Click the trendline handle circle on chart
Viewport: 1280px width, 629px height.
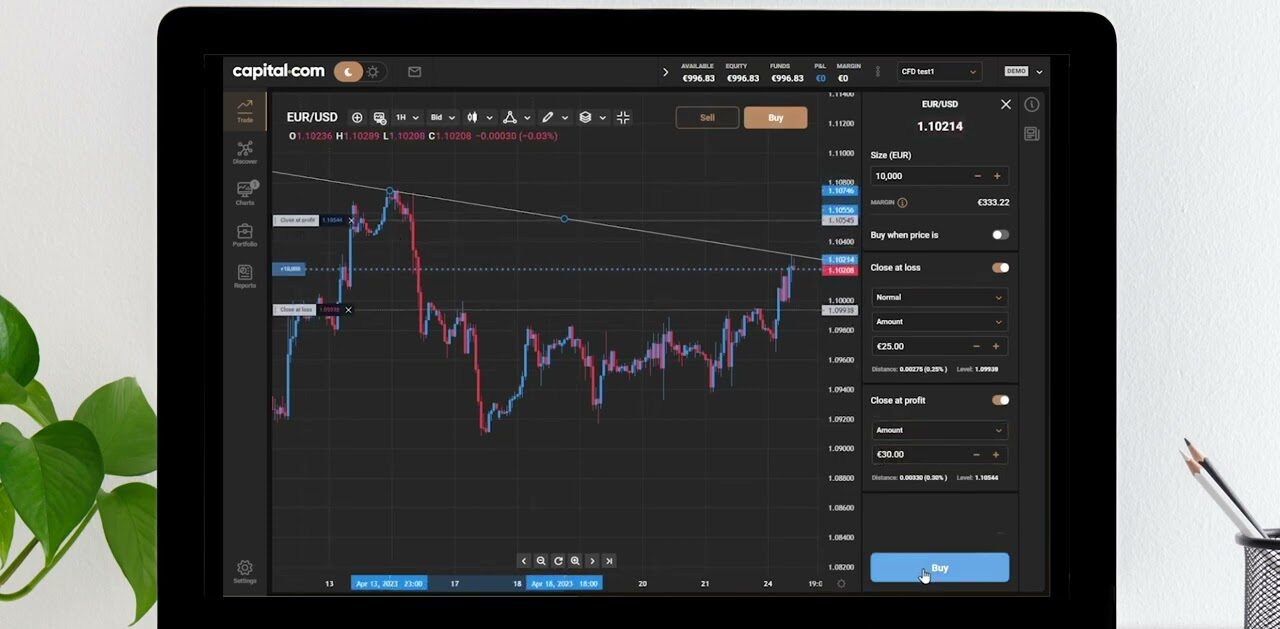[x=565, y=218]
